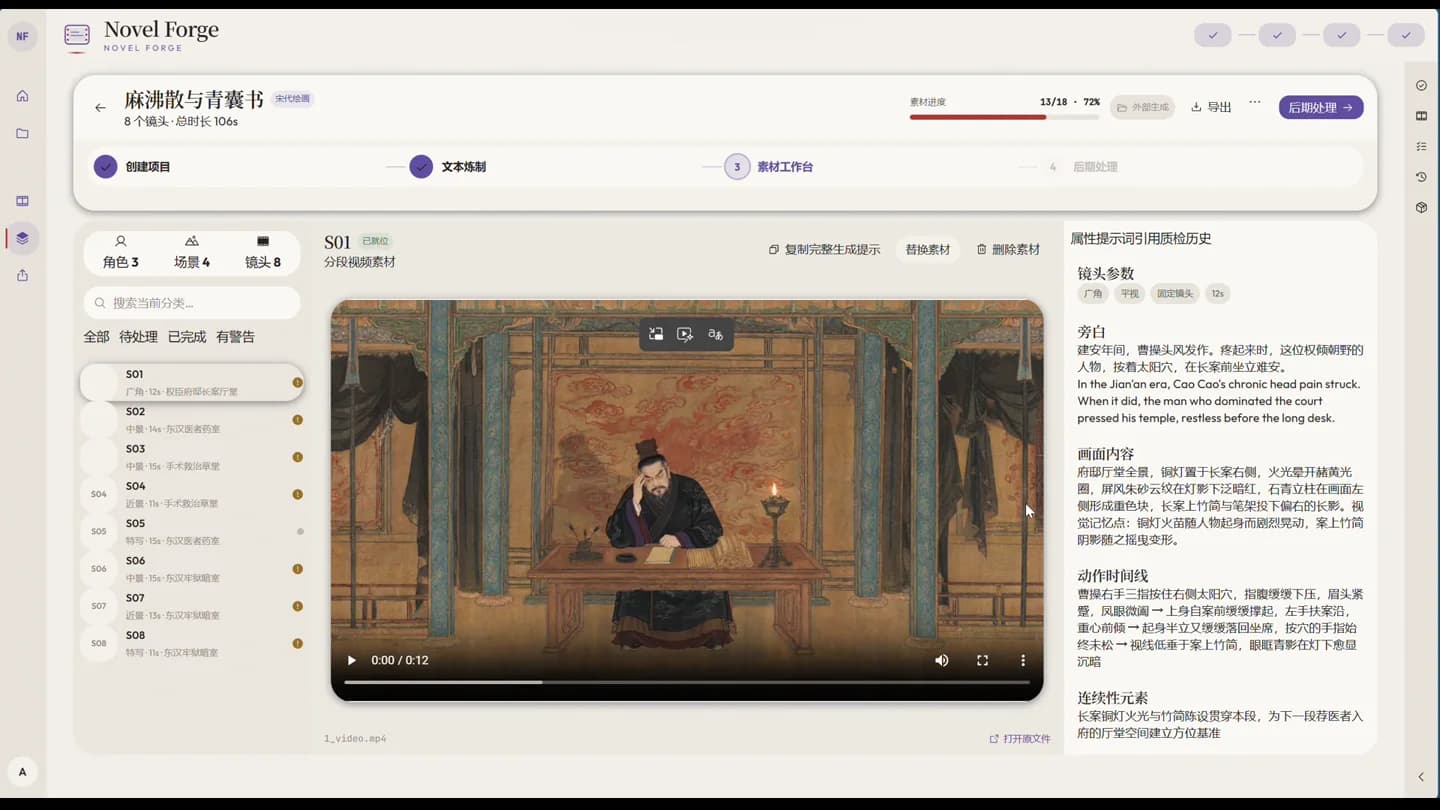Click the 后期处理 step 4
The height and width of the screenshot is (810, 1440).
tap(1081, 167)
